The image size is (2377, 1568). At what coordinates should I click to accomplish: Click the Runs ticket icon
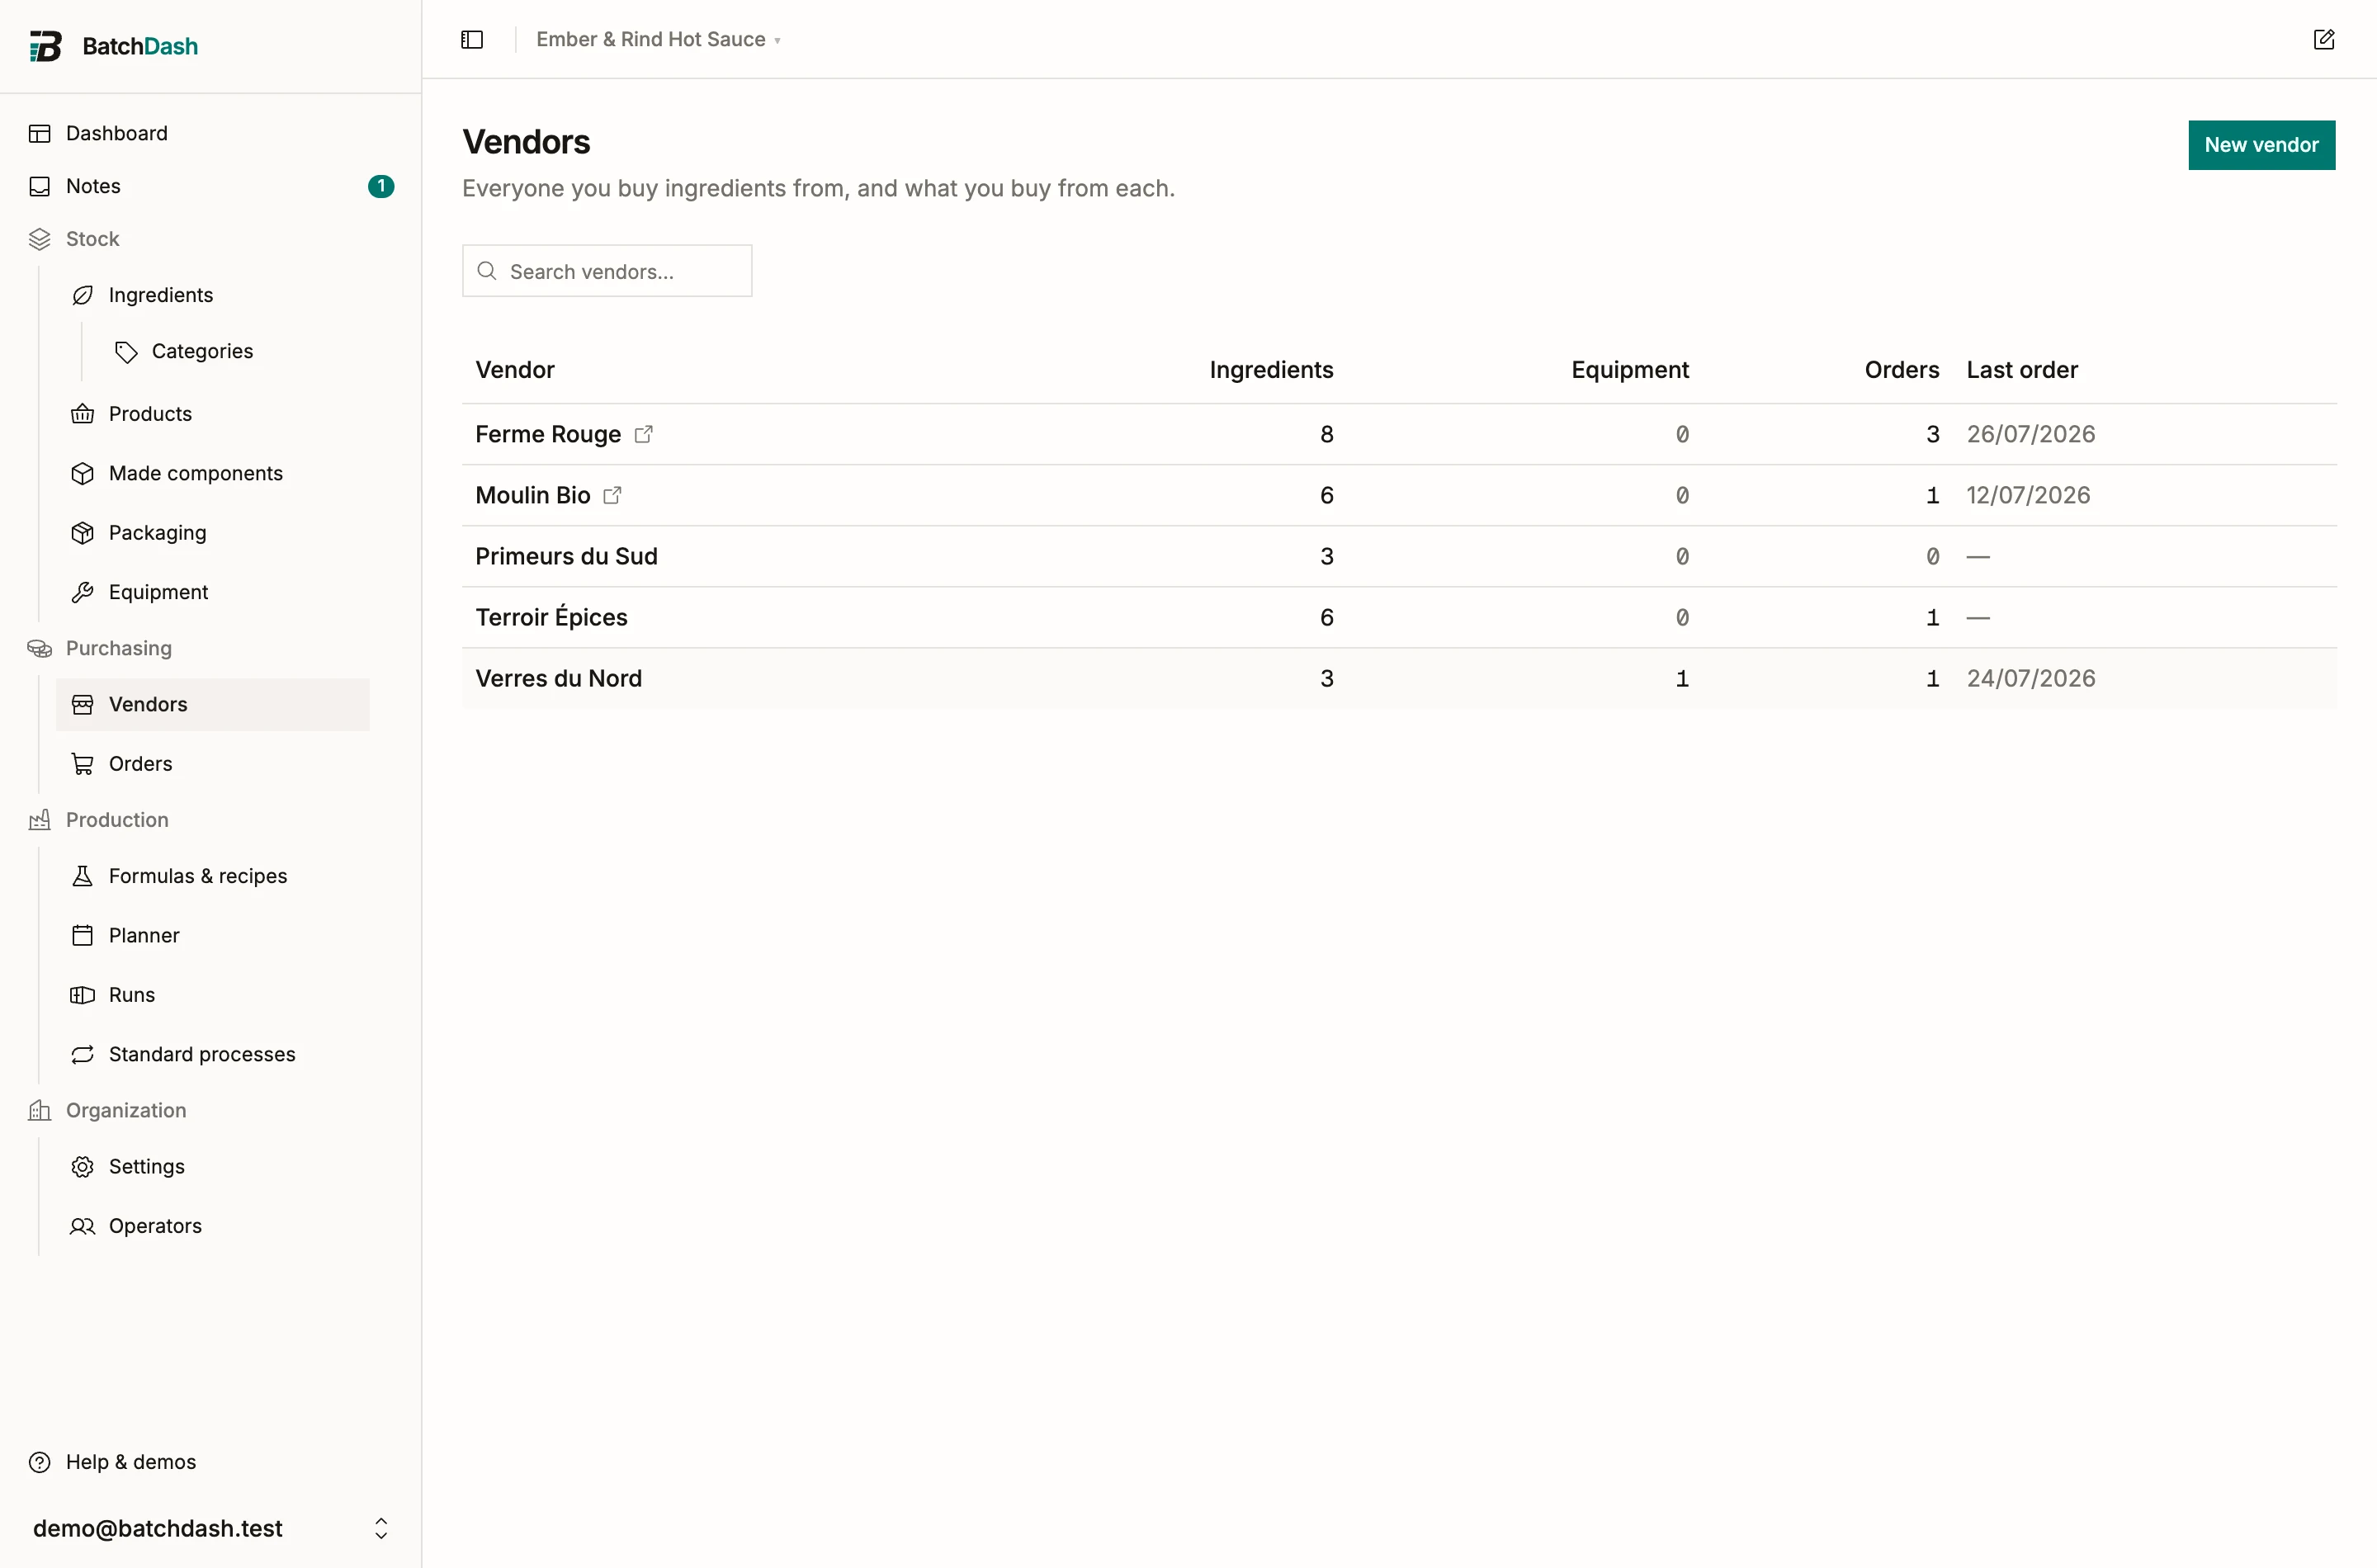coord(83,995)
